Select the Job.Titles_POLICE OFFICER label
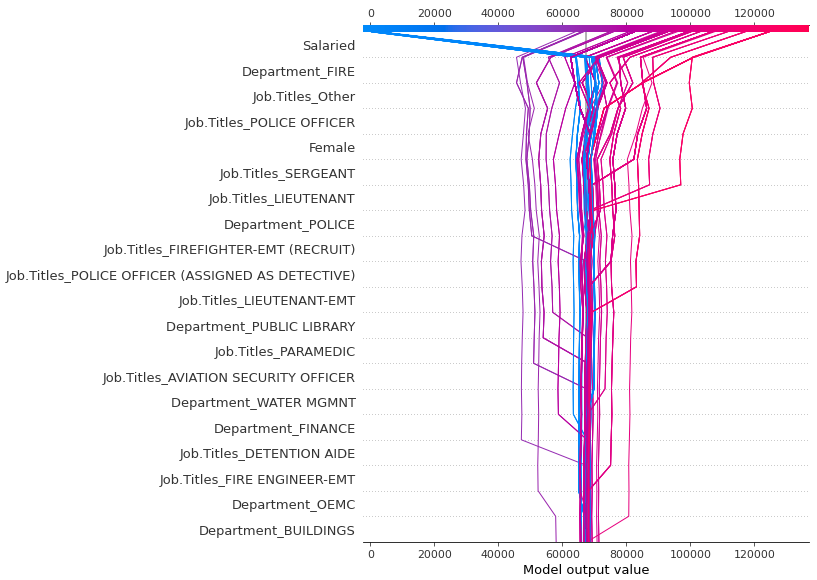Image resolution: width=817 pixels, height=580 pixels. point(269,123)
